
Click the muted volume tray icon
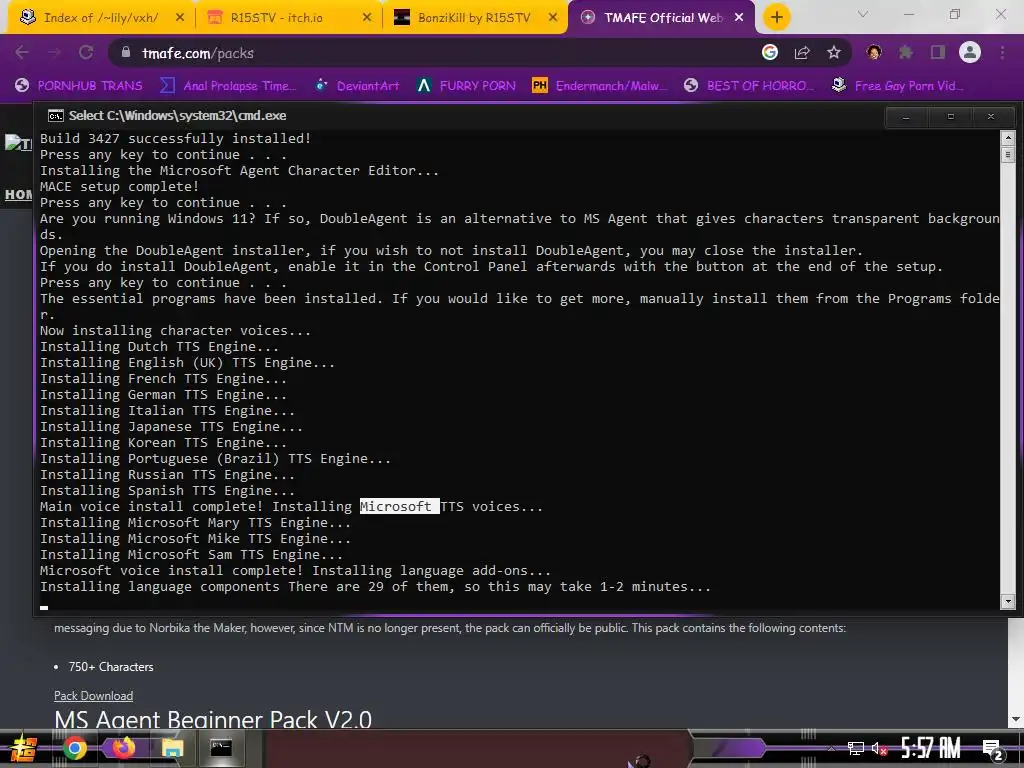(x=879, y=748)
